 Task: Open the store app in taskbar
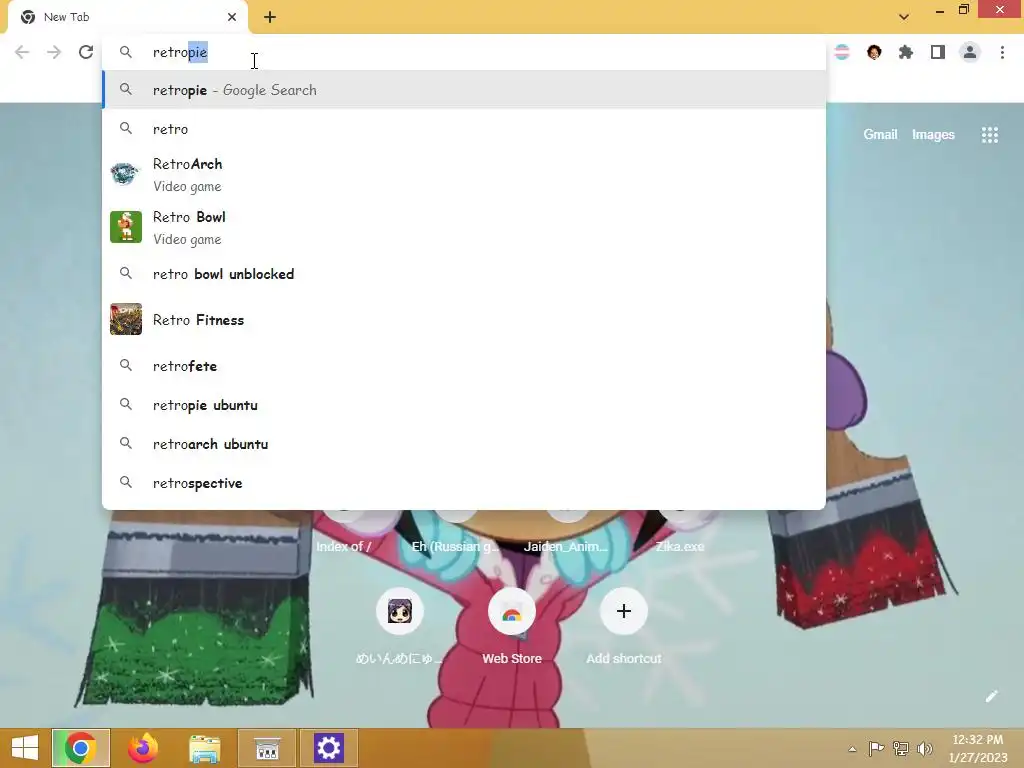pyautogui.click(x=266, y=748)
